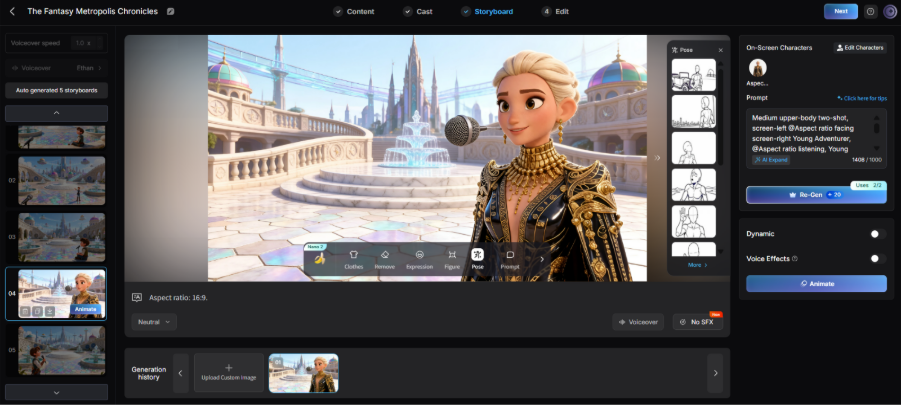Choose the first pose sketch with the vehicle

click(x=694, y=75)
